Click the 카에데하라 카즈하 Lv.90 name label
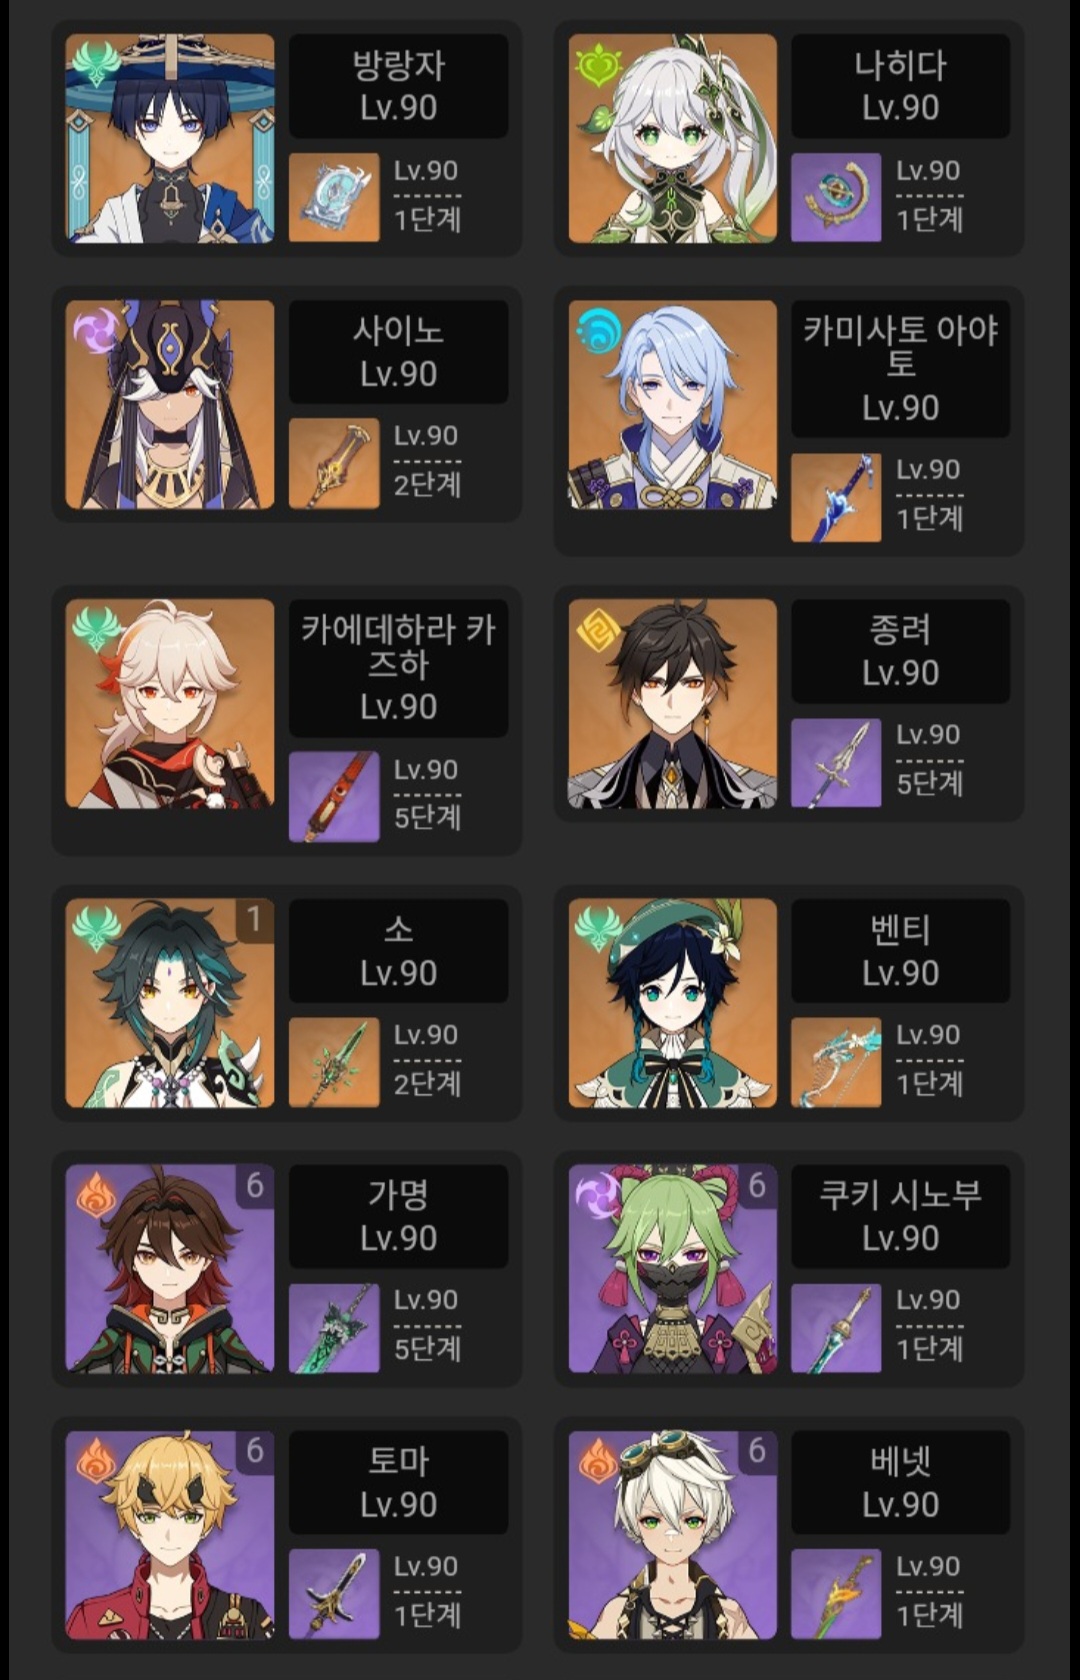 coord(398,668)
